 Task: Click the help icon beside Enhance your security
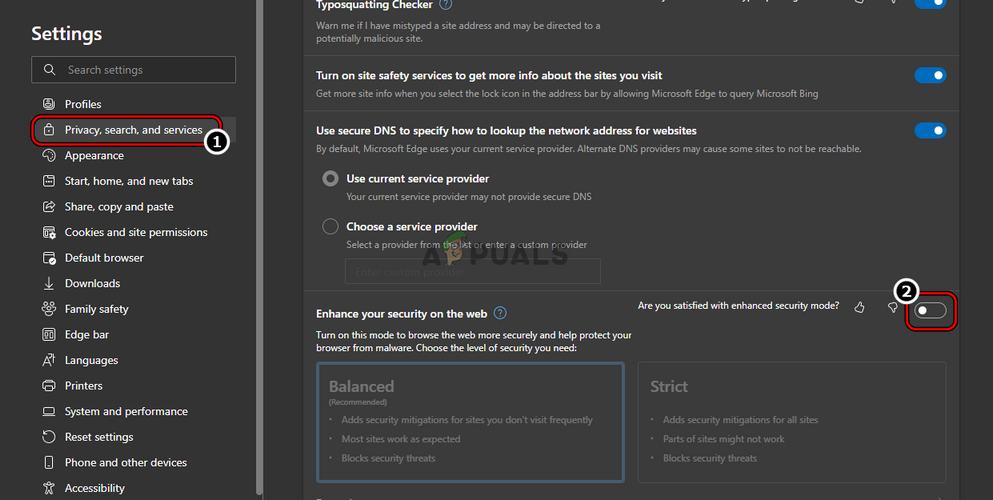[x=500, y=313]
